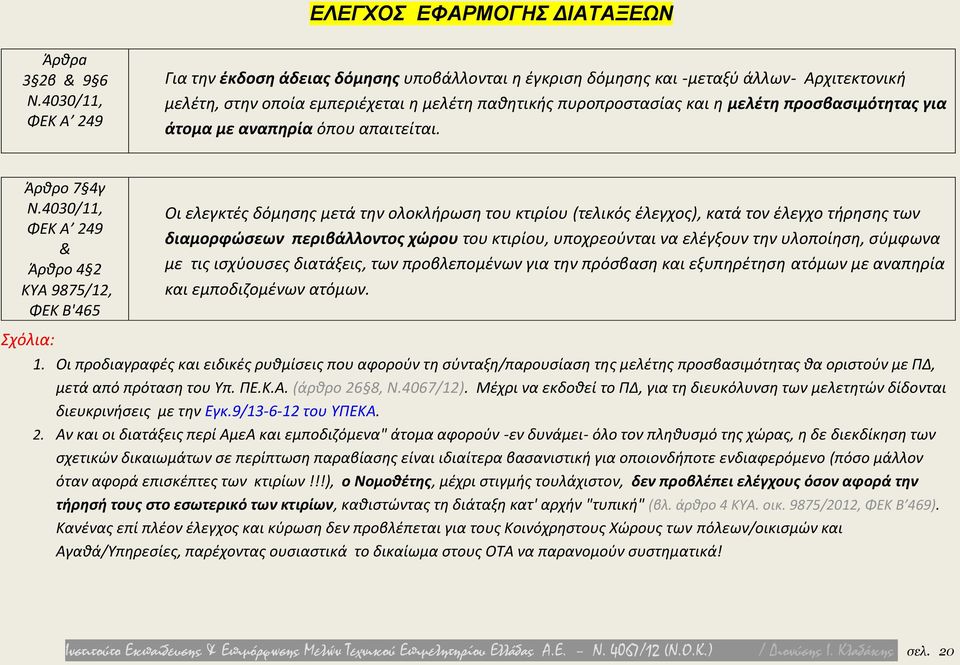Viewport: 960px width, 665px height.
Task: Click the line starting Αγαθά/Υπηρεσίες, παρέχοντας ουσιαστικά
Action: tap(389, 551)
